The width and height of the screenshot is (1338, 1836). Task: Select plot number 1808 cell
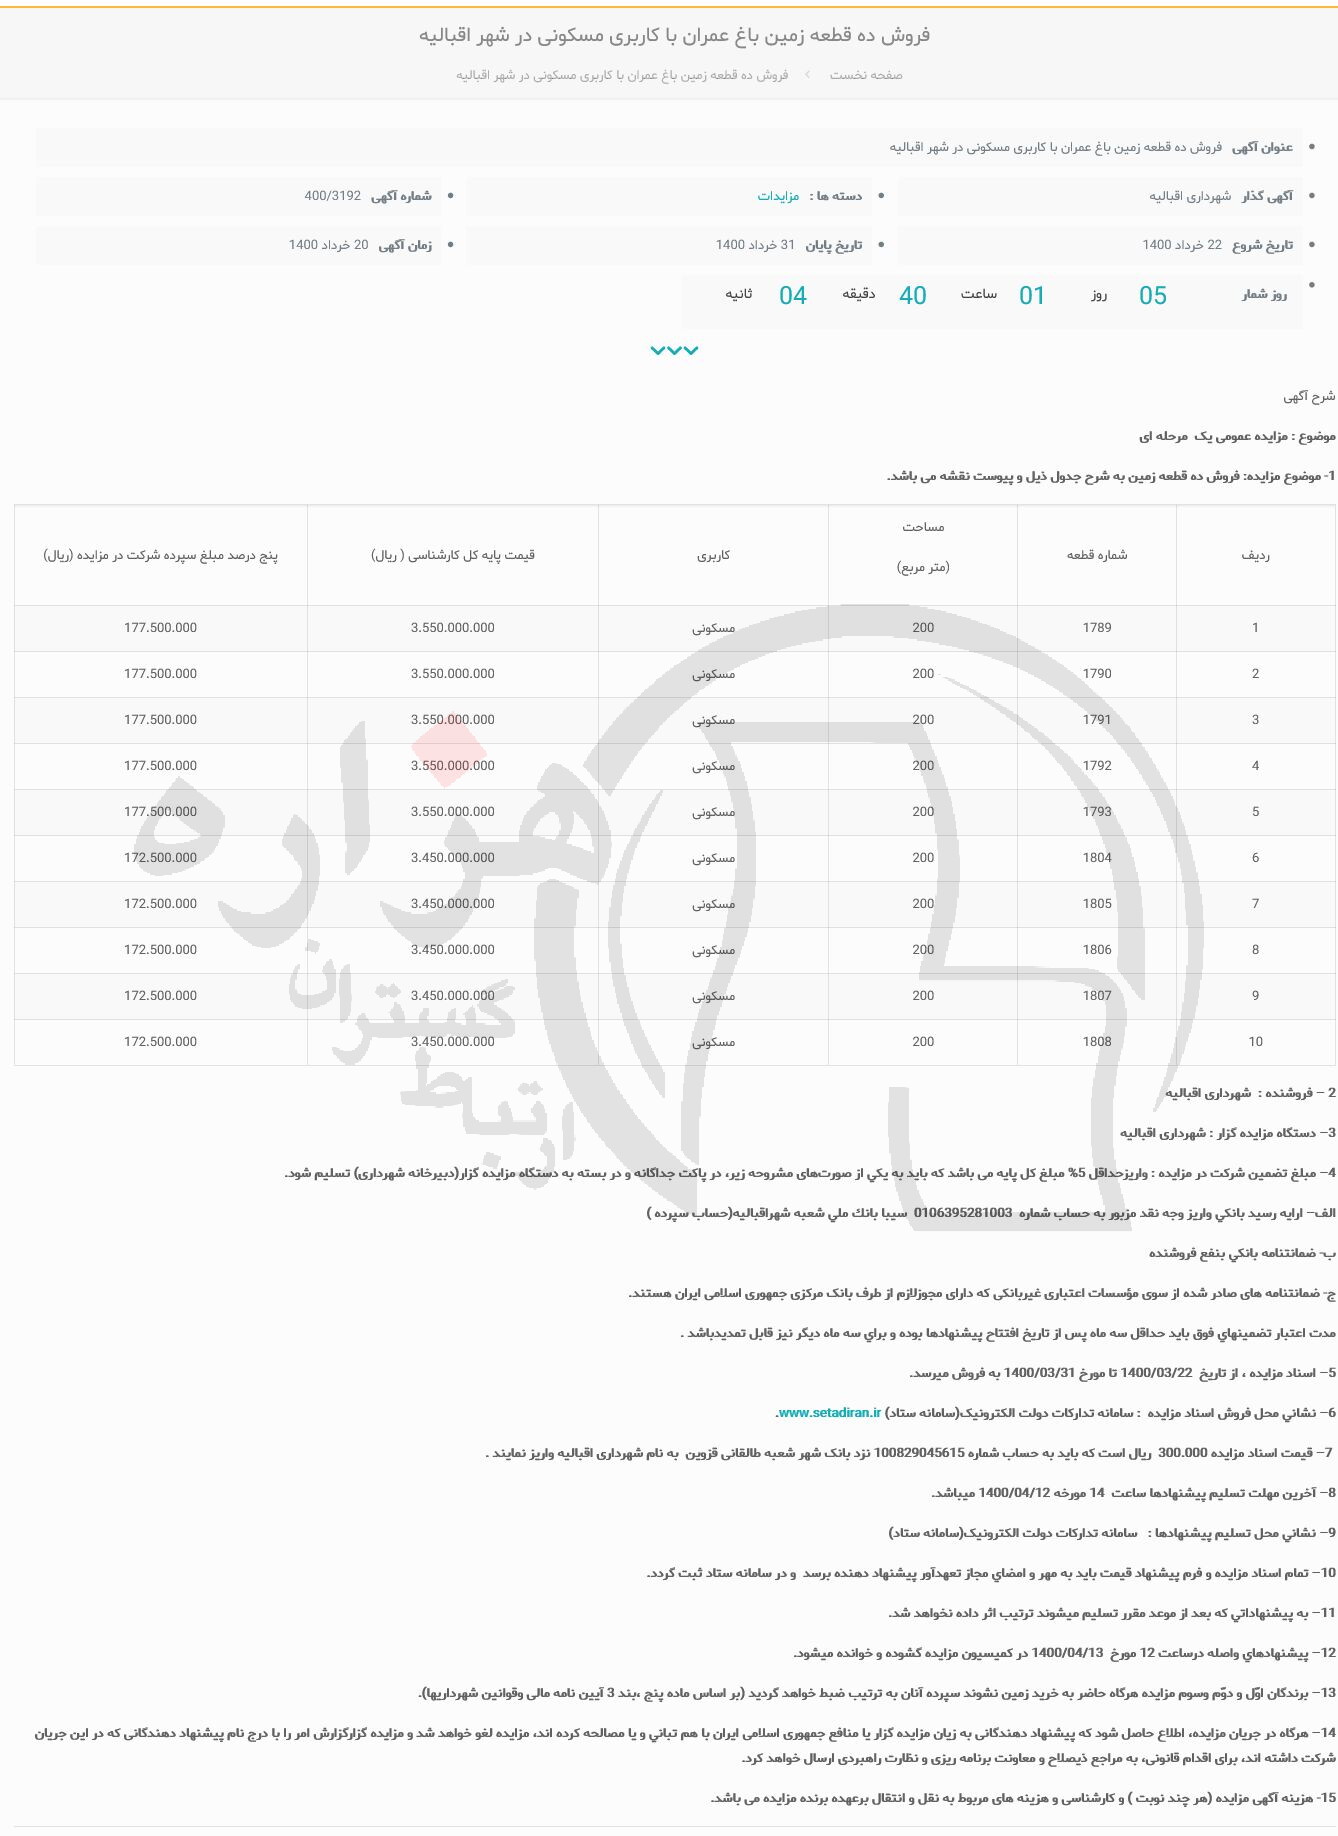click(x=1097, y=1042)
